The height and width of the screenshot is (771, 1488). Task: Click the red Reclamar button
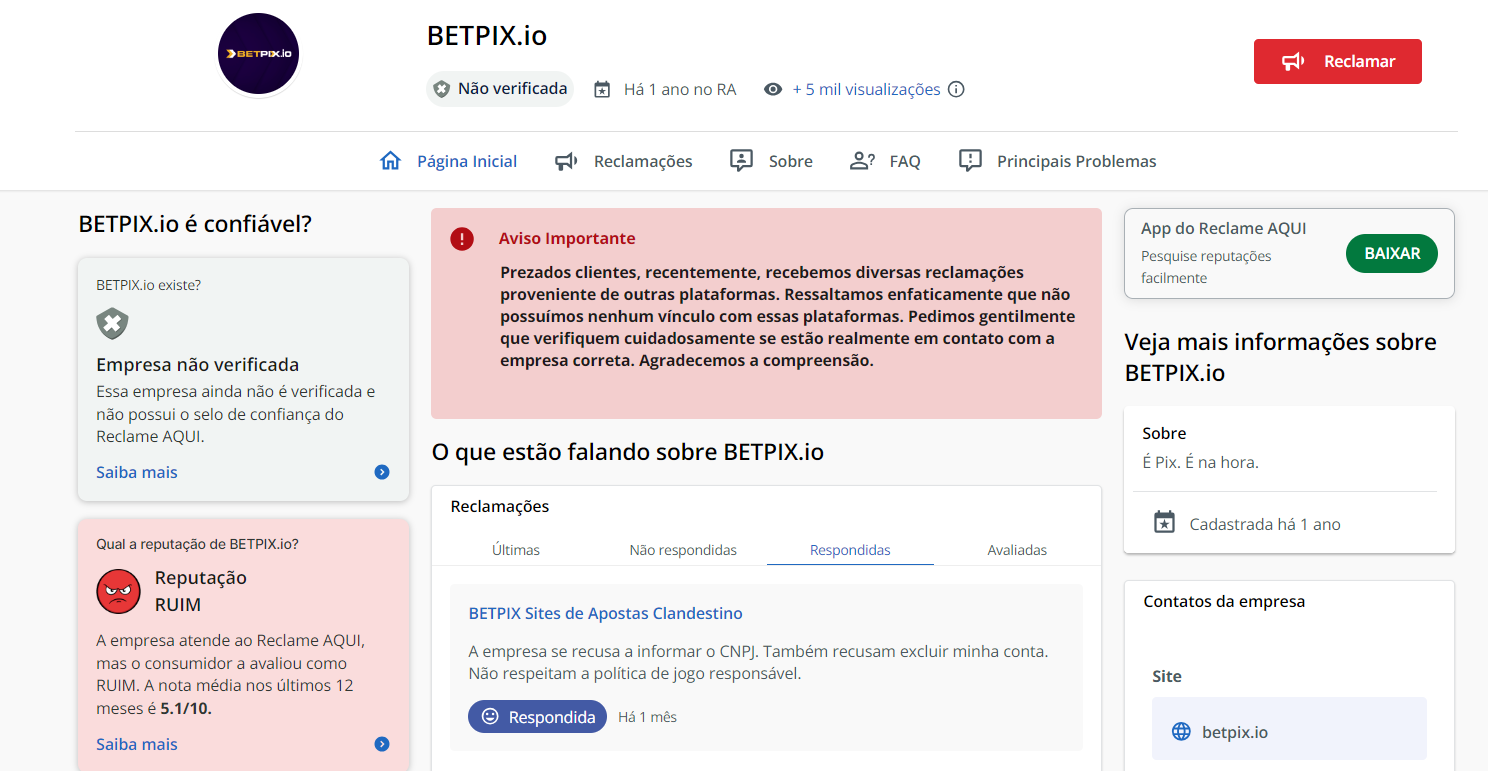pyautogui.click(x=1338, y=61)
